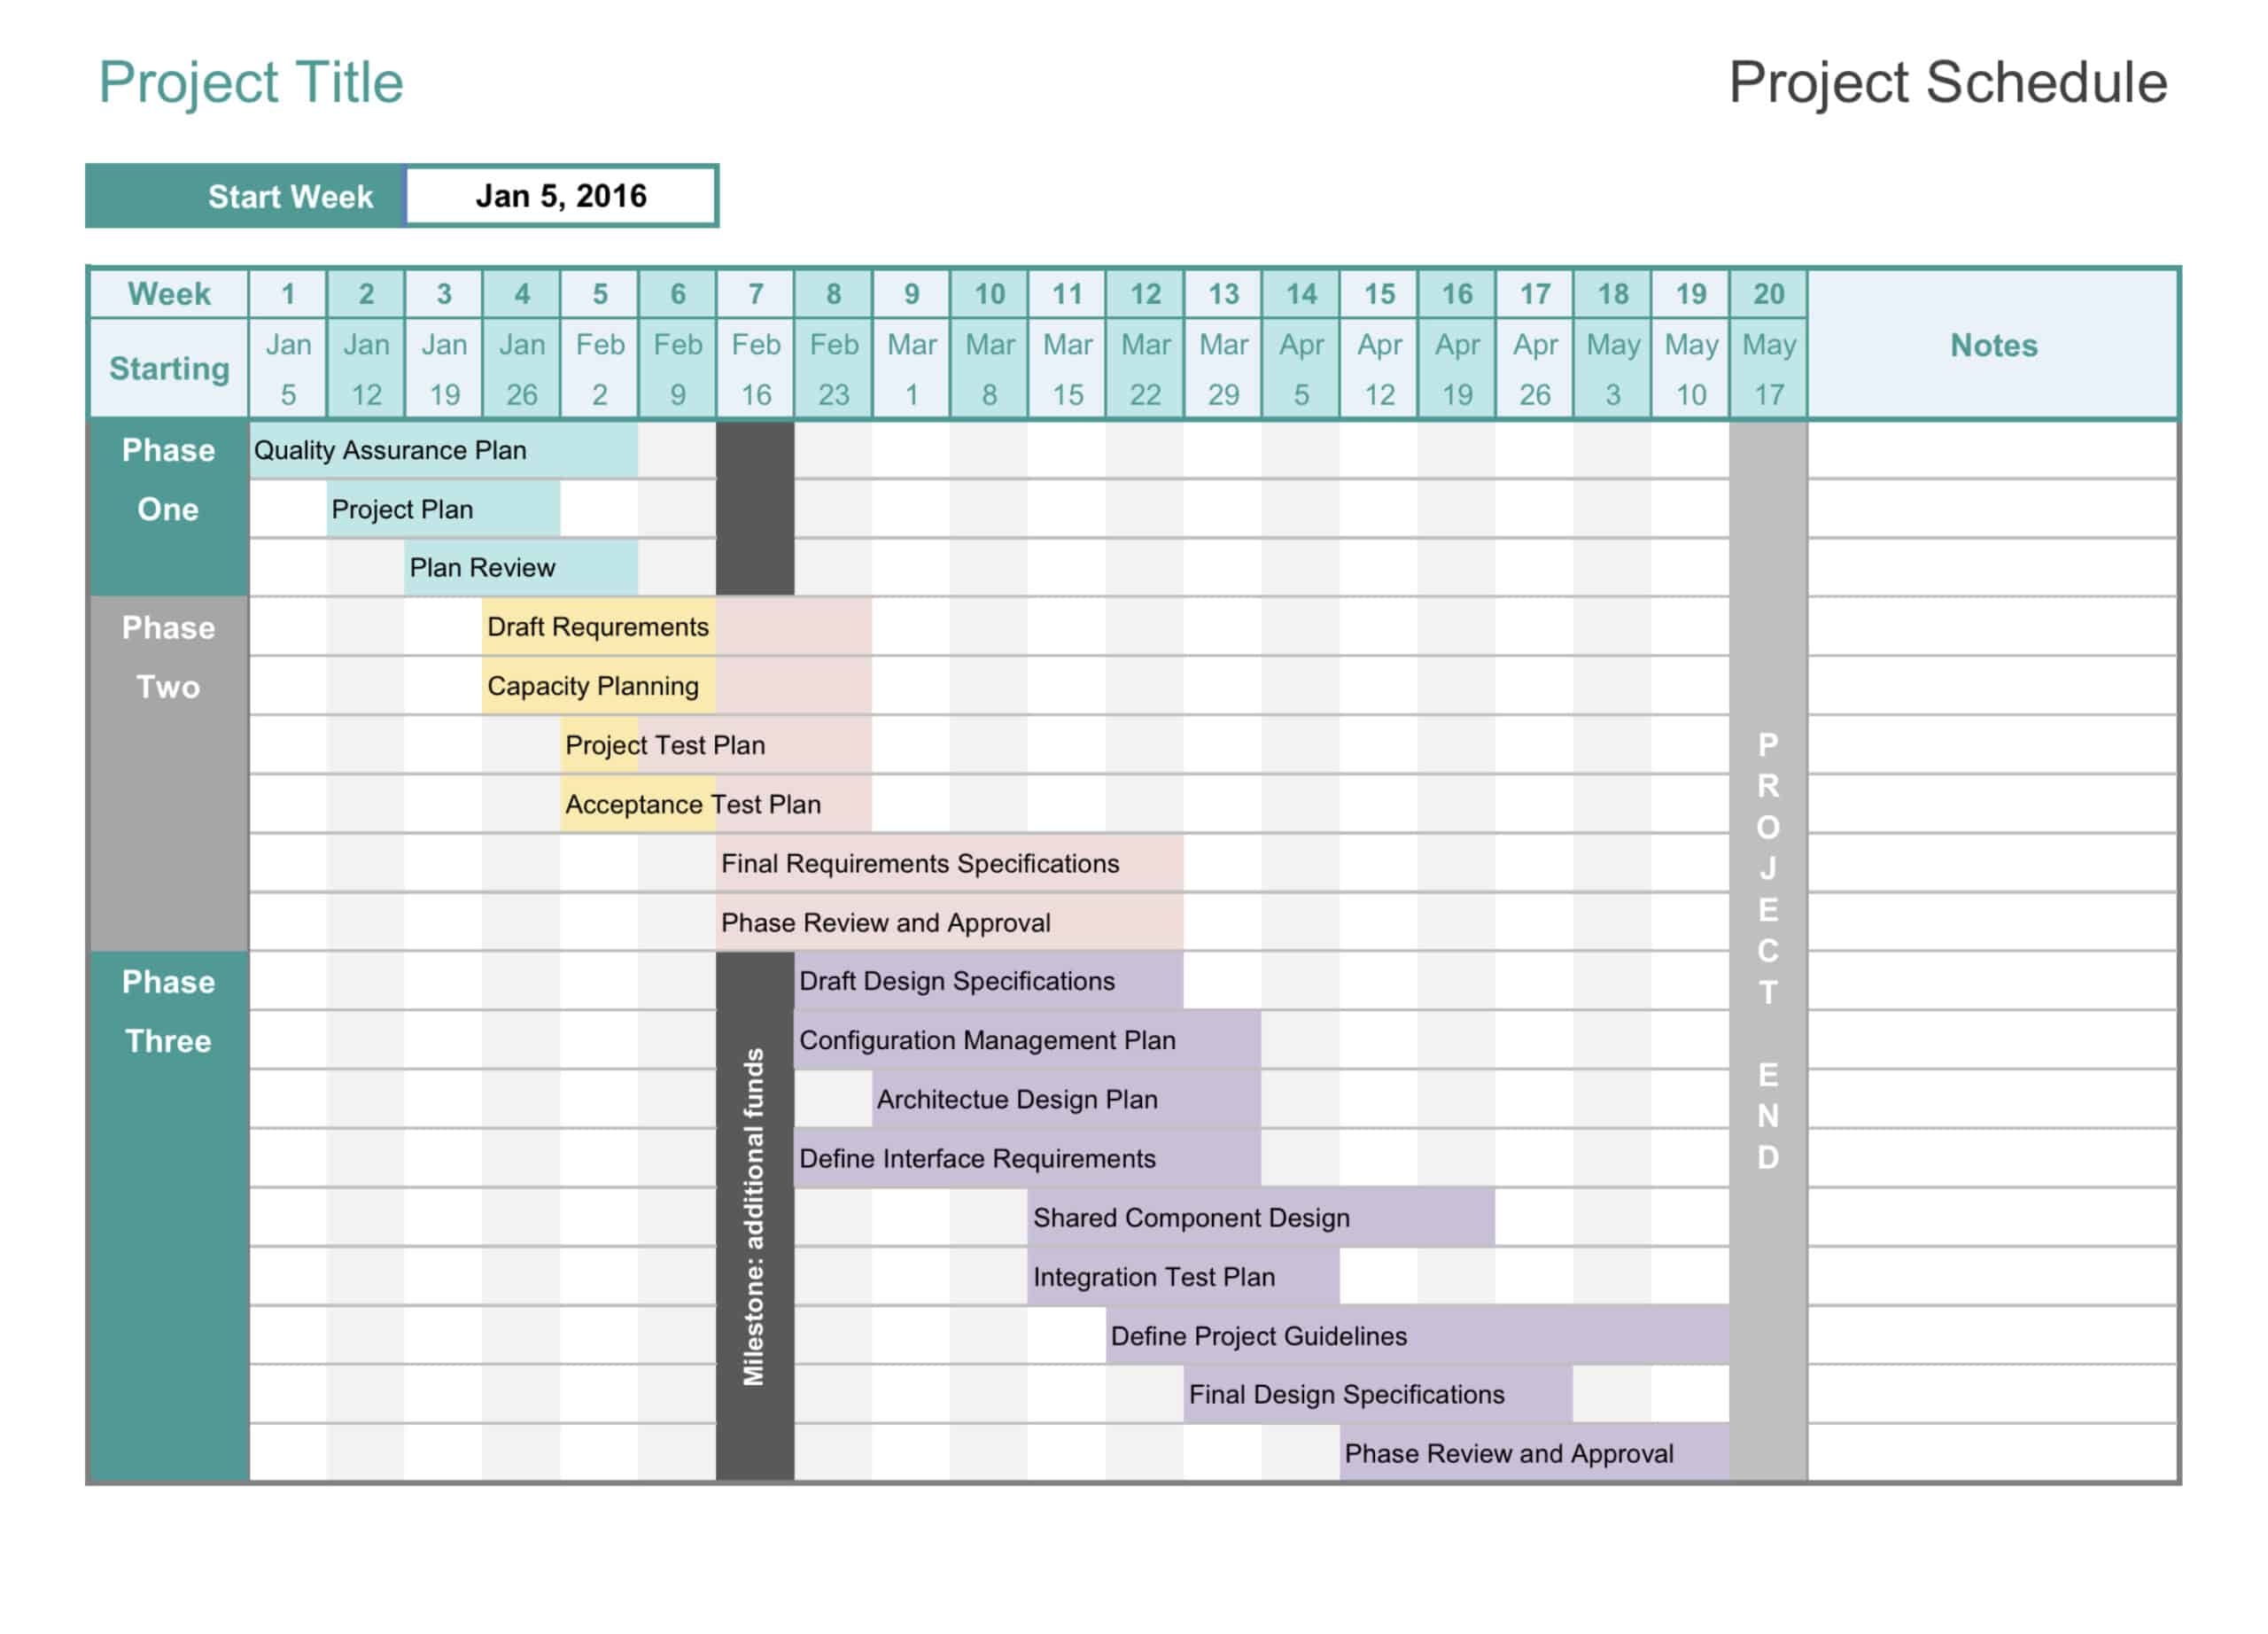The width and height of the screenshot is (2268, 1634).
Task: Select the Draft Design Specifications bar
Action: (988, 981)
